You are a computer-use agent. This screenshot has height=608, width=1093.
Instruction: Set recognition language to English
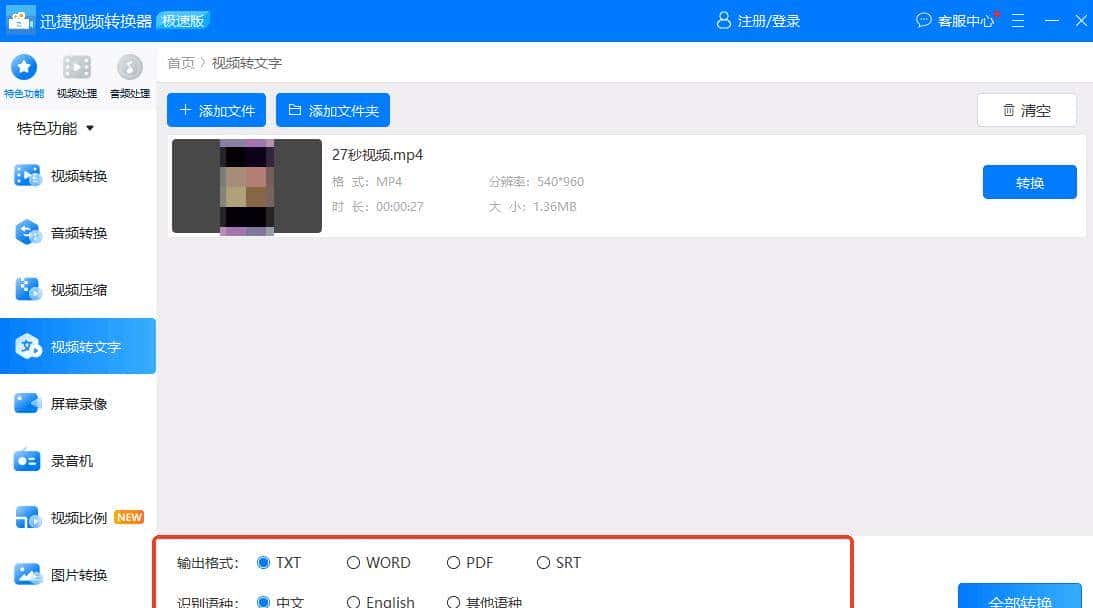353,600
